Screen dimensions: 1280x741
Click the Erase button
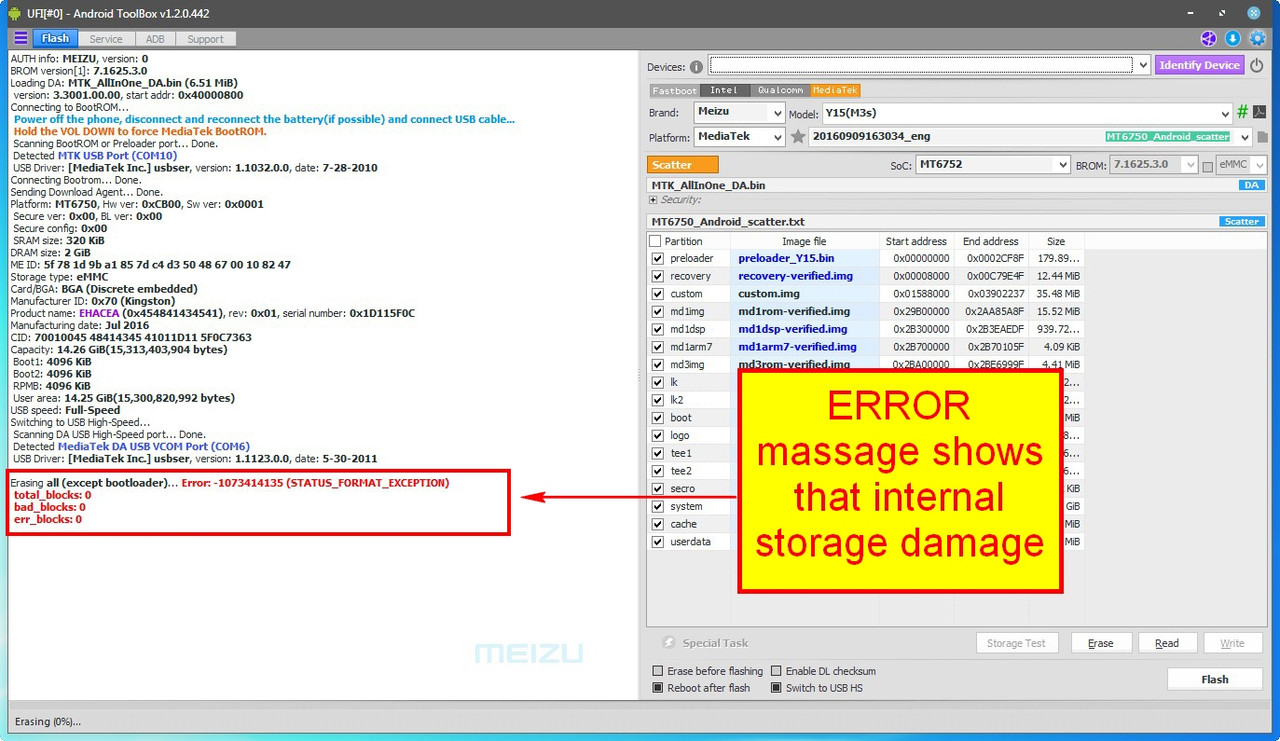pos(1101,643)
